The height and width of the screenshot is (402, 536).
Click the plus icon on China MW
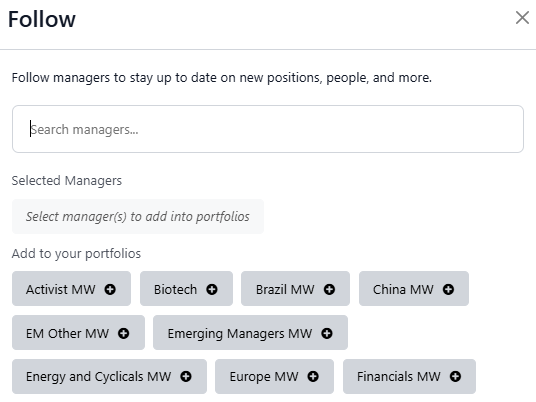(448, 290)
